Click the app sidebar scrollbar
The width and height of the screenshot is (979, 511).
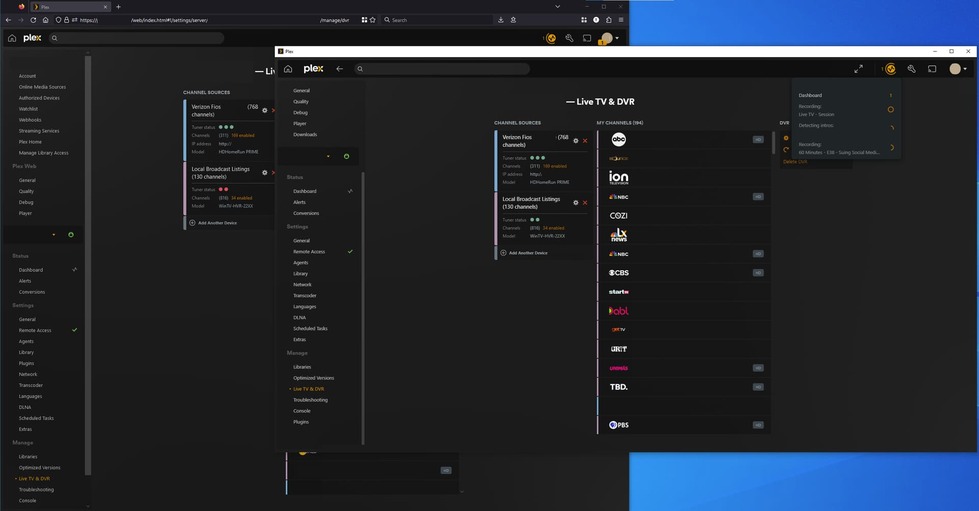tap(363, 307)
